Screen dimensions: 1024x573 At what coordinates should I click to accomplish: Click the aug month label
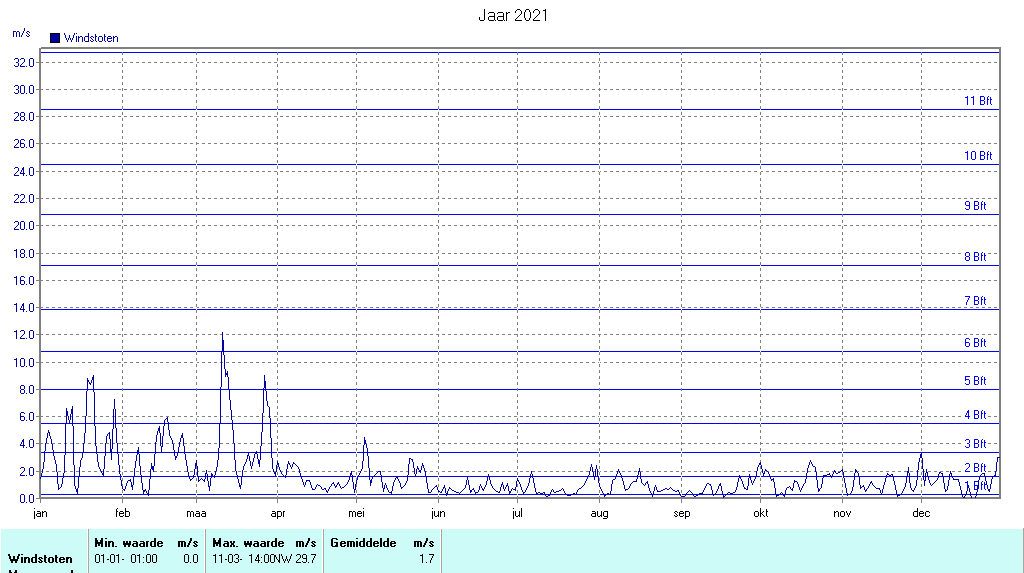pos(600,514)
